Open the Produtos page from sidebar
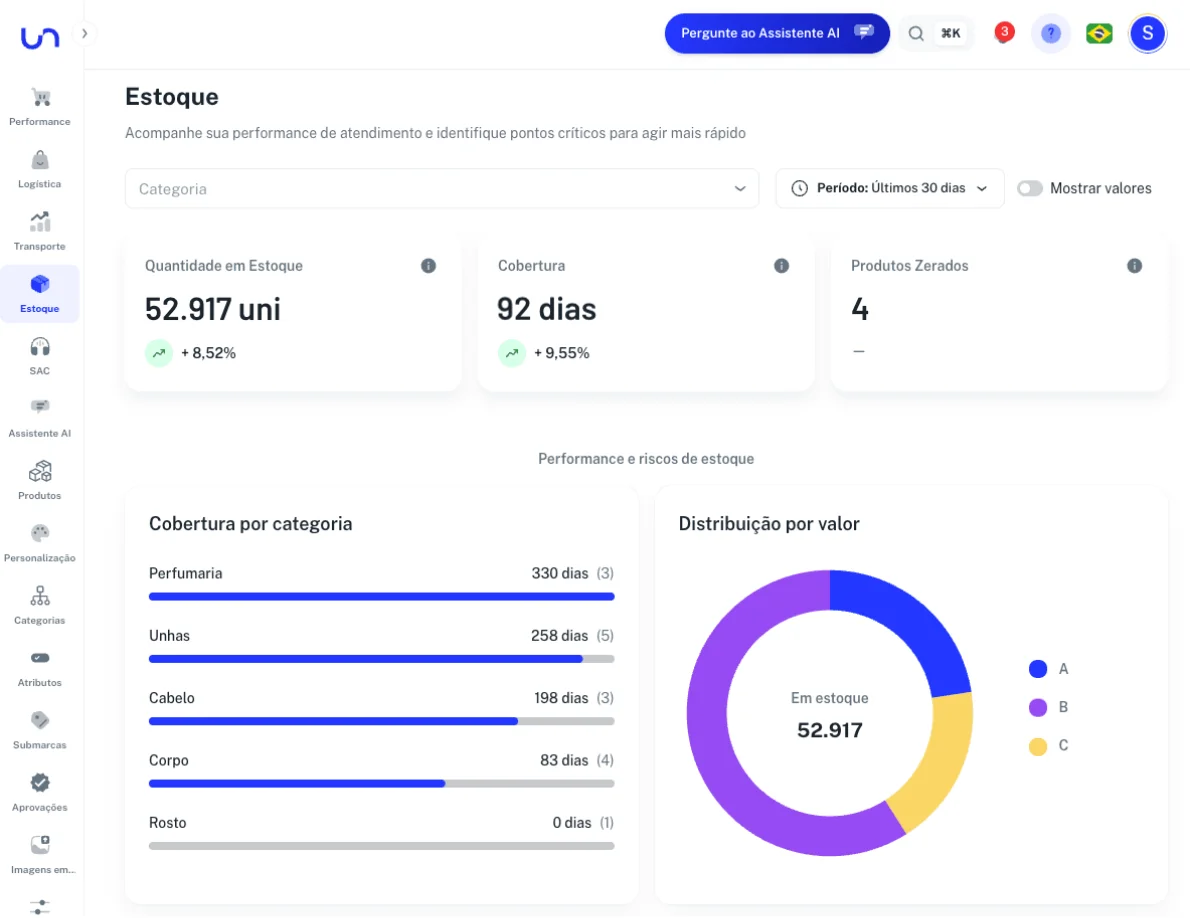The image size is (1190, 918). 40,480
